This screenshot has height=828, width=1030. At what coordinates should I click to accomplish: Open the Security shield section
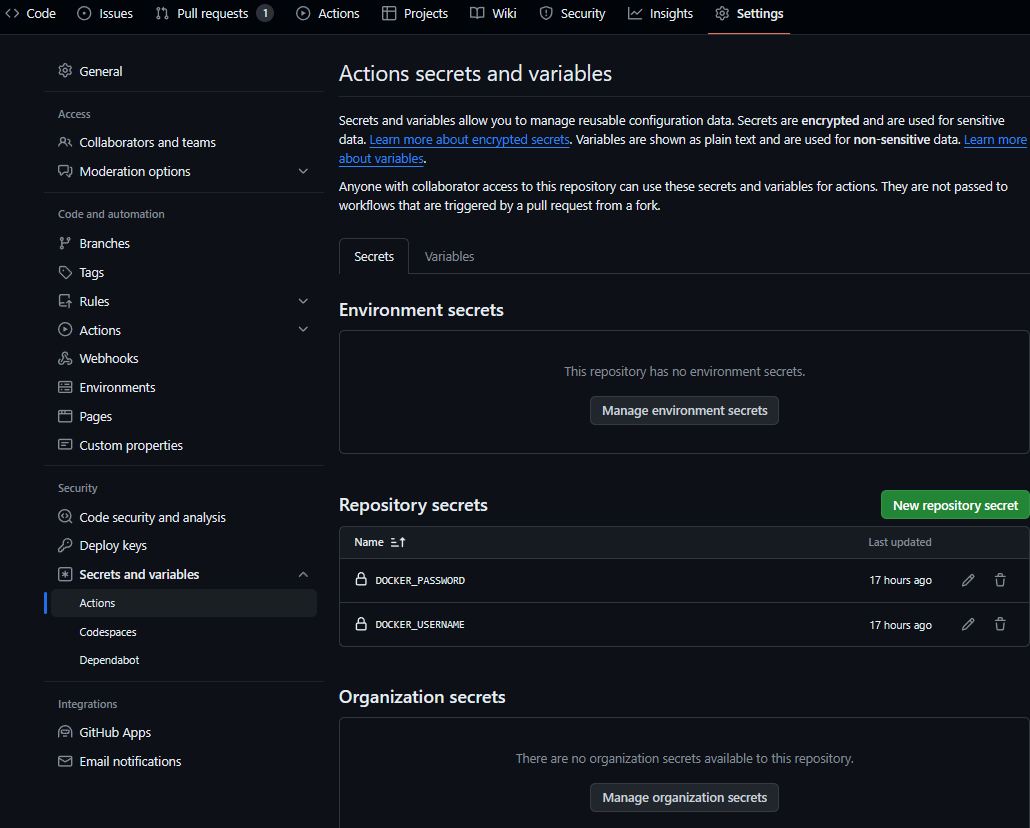click(572, 13)
